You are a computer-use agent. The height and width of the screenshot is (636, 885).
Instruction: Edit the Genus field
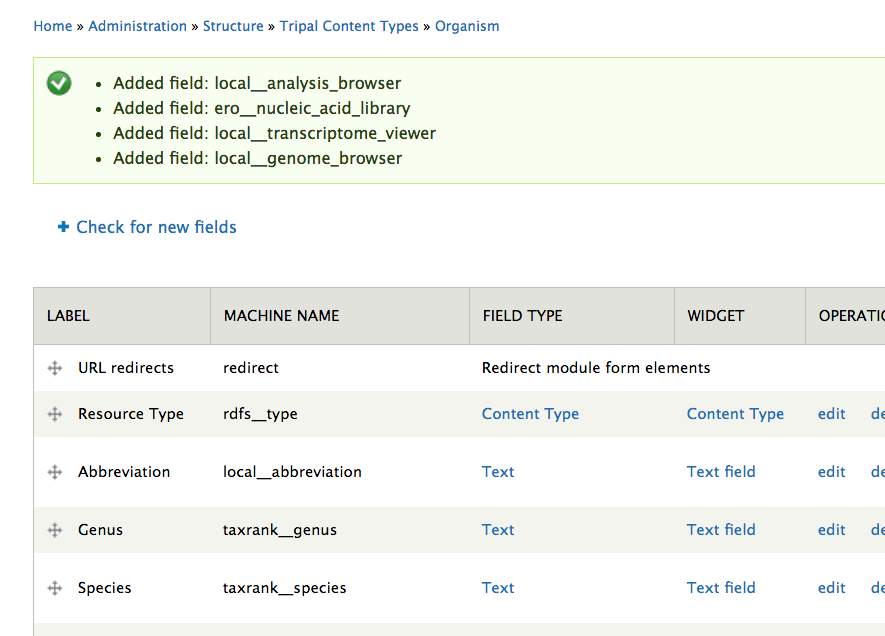(831, 530)
